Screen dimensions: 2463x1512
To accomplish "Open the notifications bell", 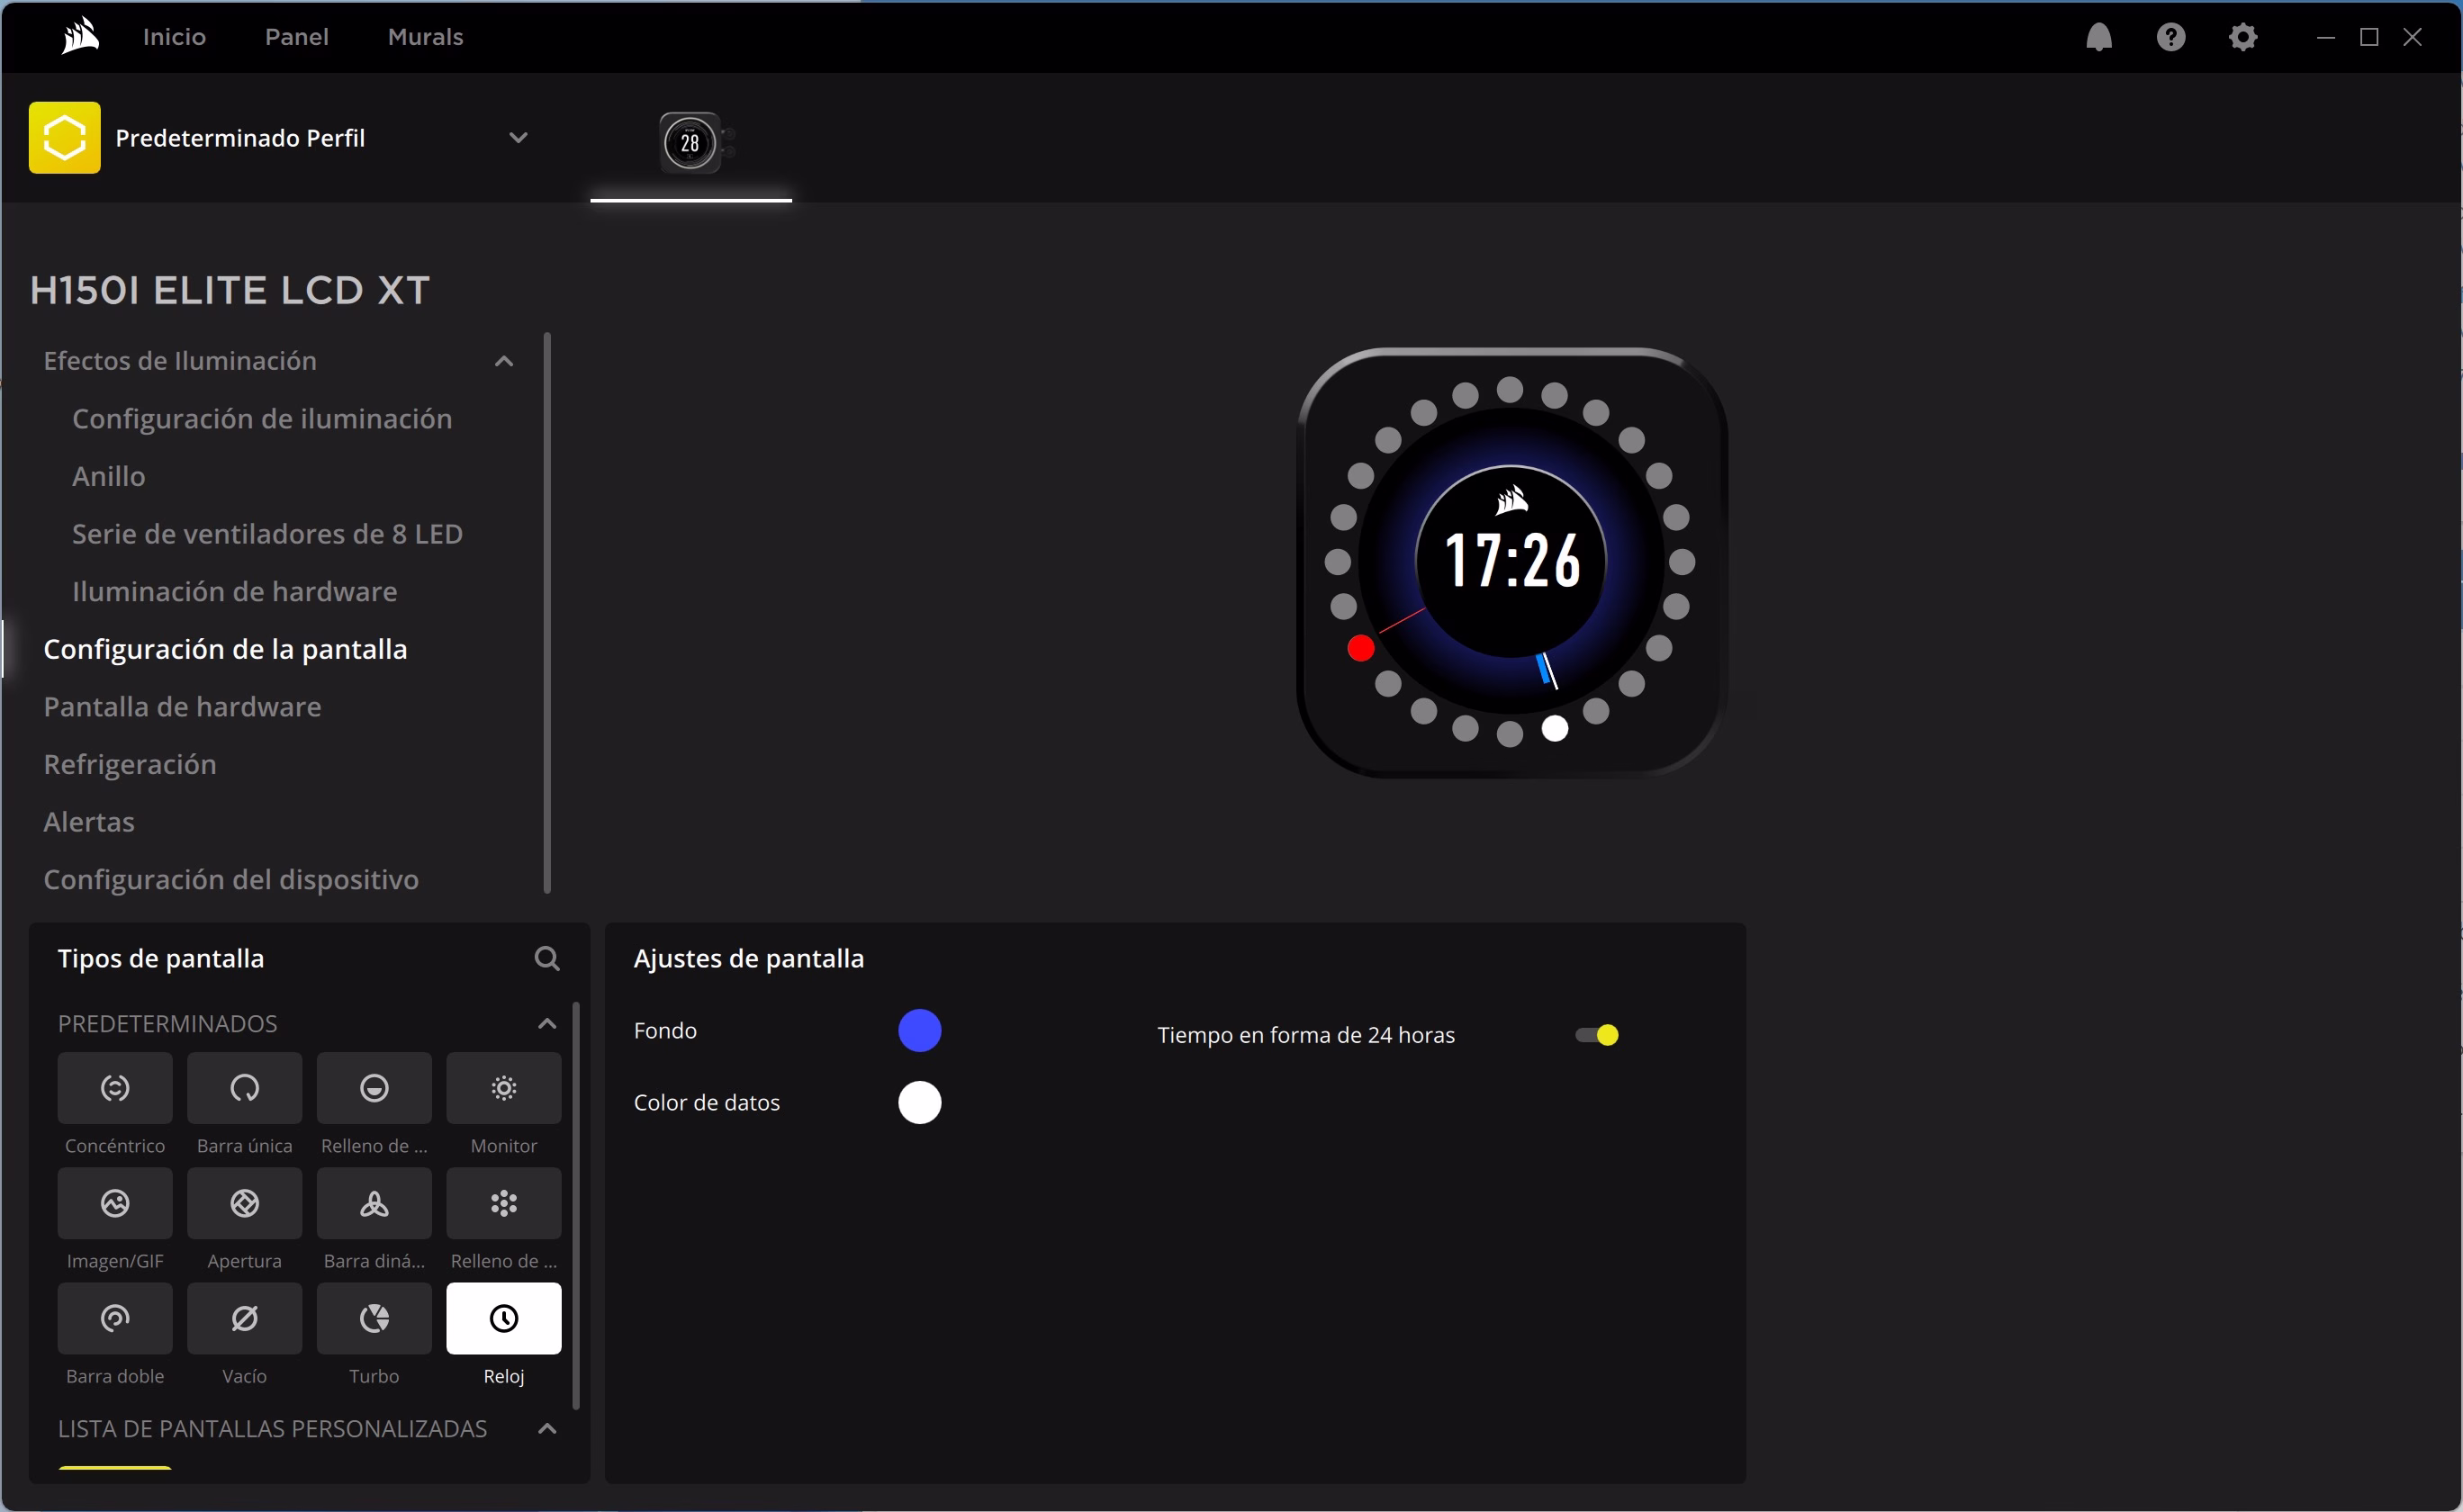I will coord(2099,37).
